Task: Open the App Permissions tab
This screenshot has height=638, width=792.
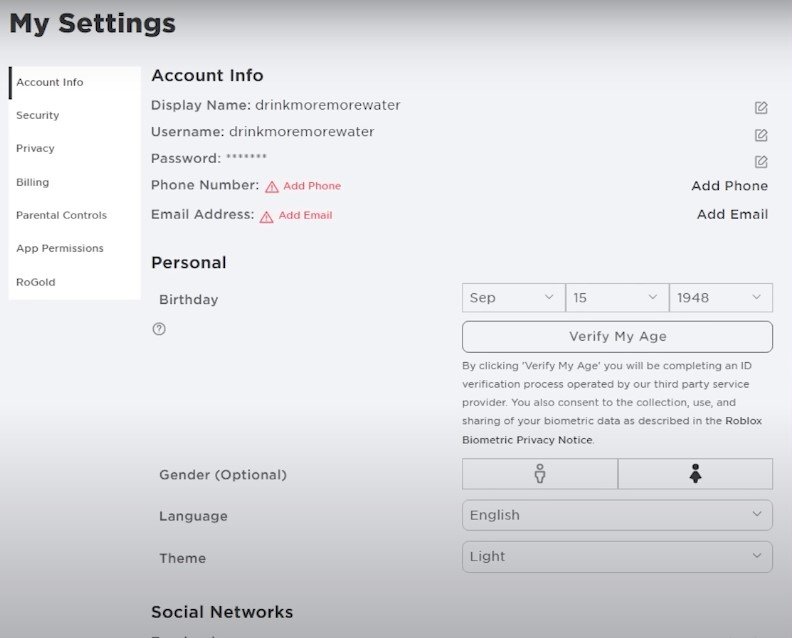Action: pos(75,249)
